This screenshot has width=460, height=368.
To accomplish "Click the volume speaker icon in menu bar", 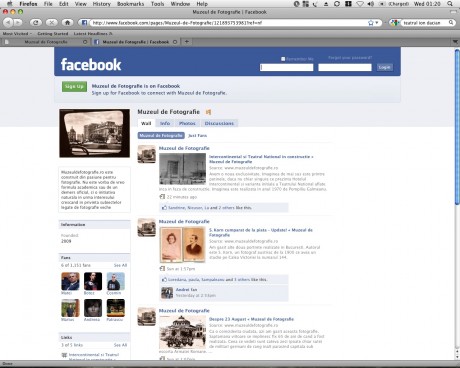I will coord(370,4).
